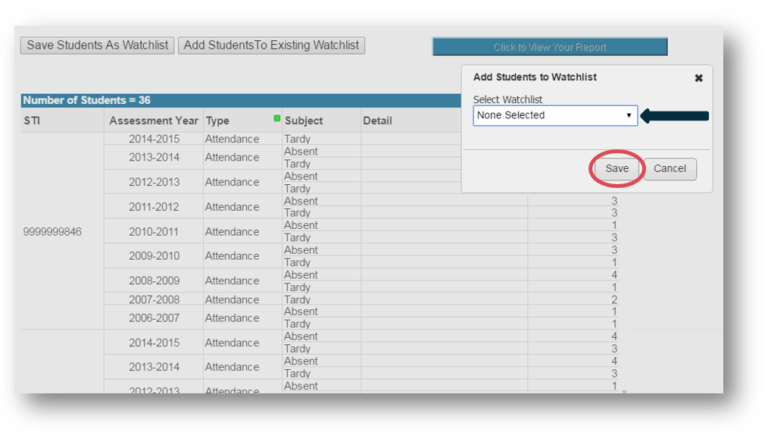The width and height of the screenshot is (768, 432).
Task: Open the Click to View Your Report bar
Action: click(x=550, y=47)
